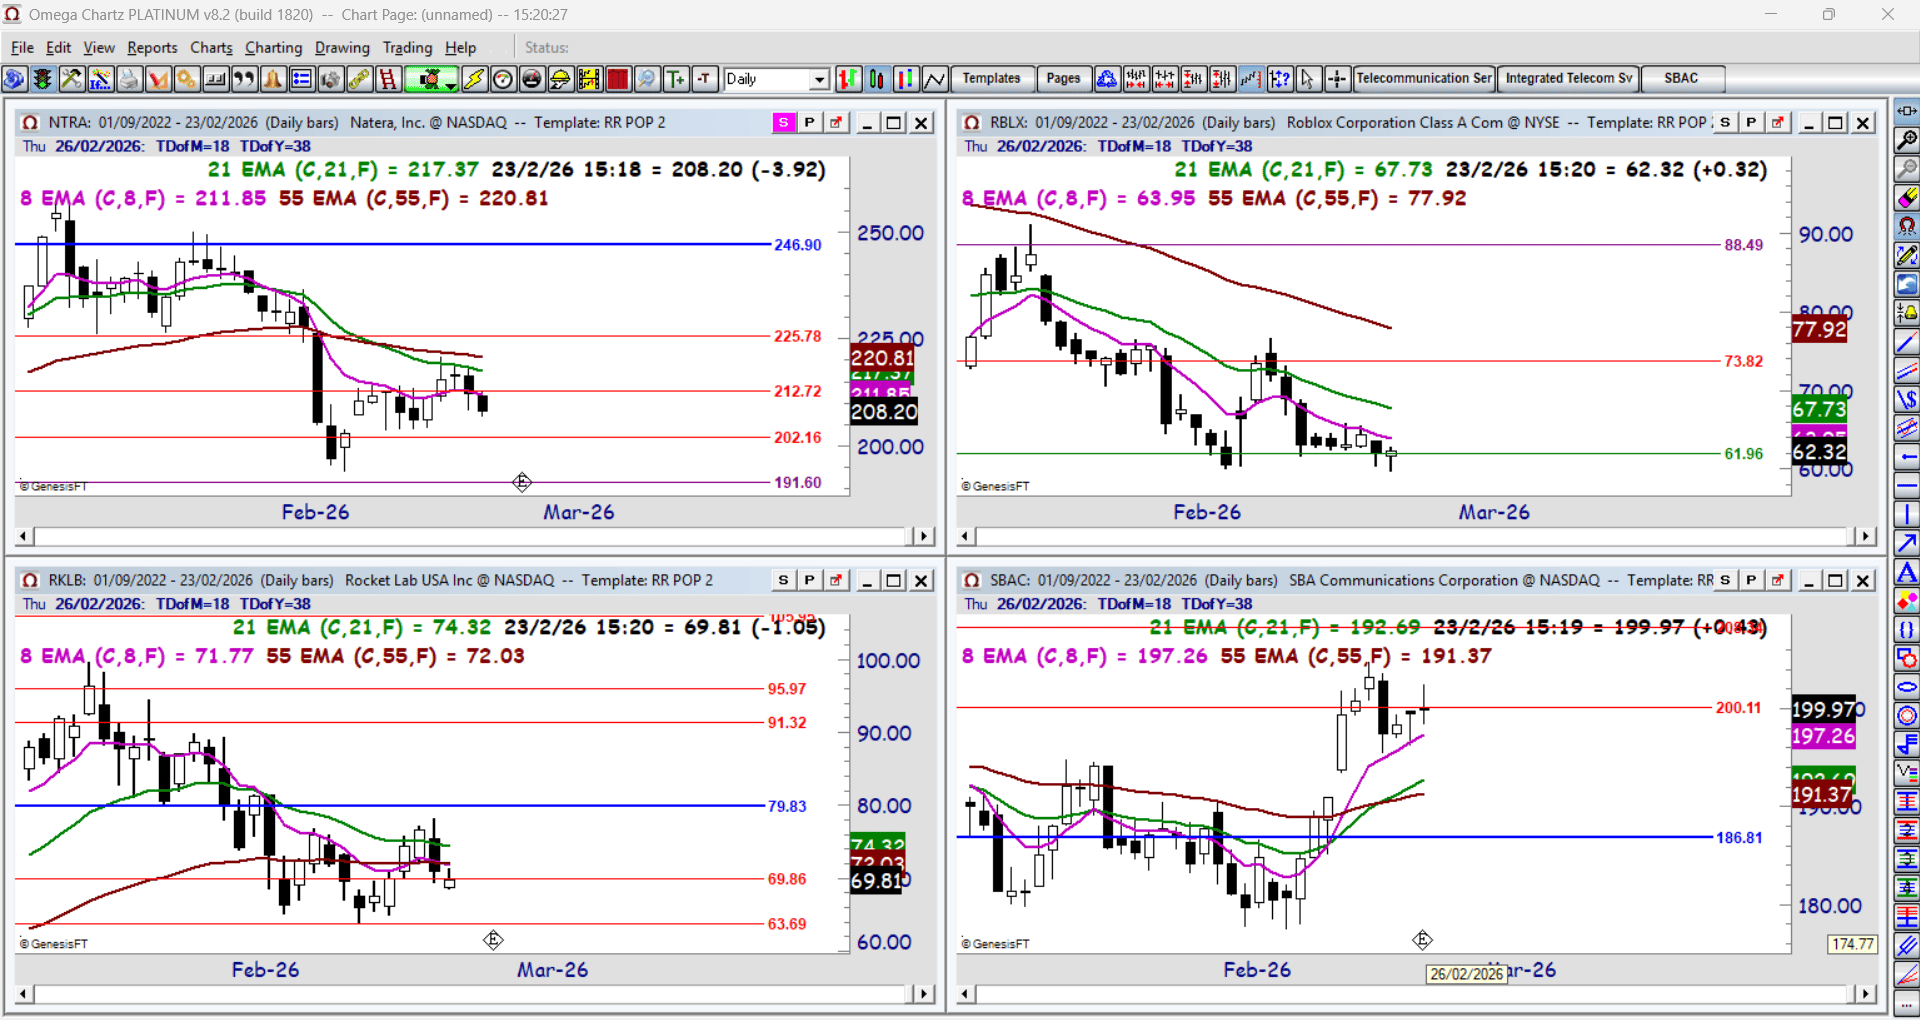This screenshot has width=1920, height=1020.
Task: Click the detach icon on RKLB chart
Action: pyautogui.click(x=835, y=580)
